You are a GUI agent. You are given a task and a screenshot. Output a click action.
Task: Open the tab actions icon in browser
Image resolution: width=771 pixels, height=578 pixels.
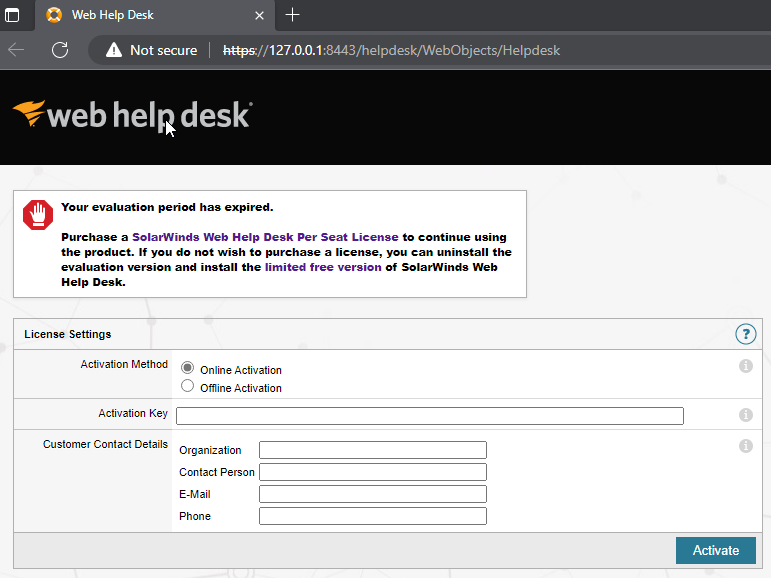click(12, 15)
